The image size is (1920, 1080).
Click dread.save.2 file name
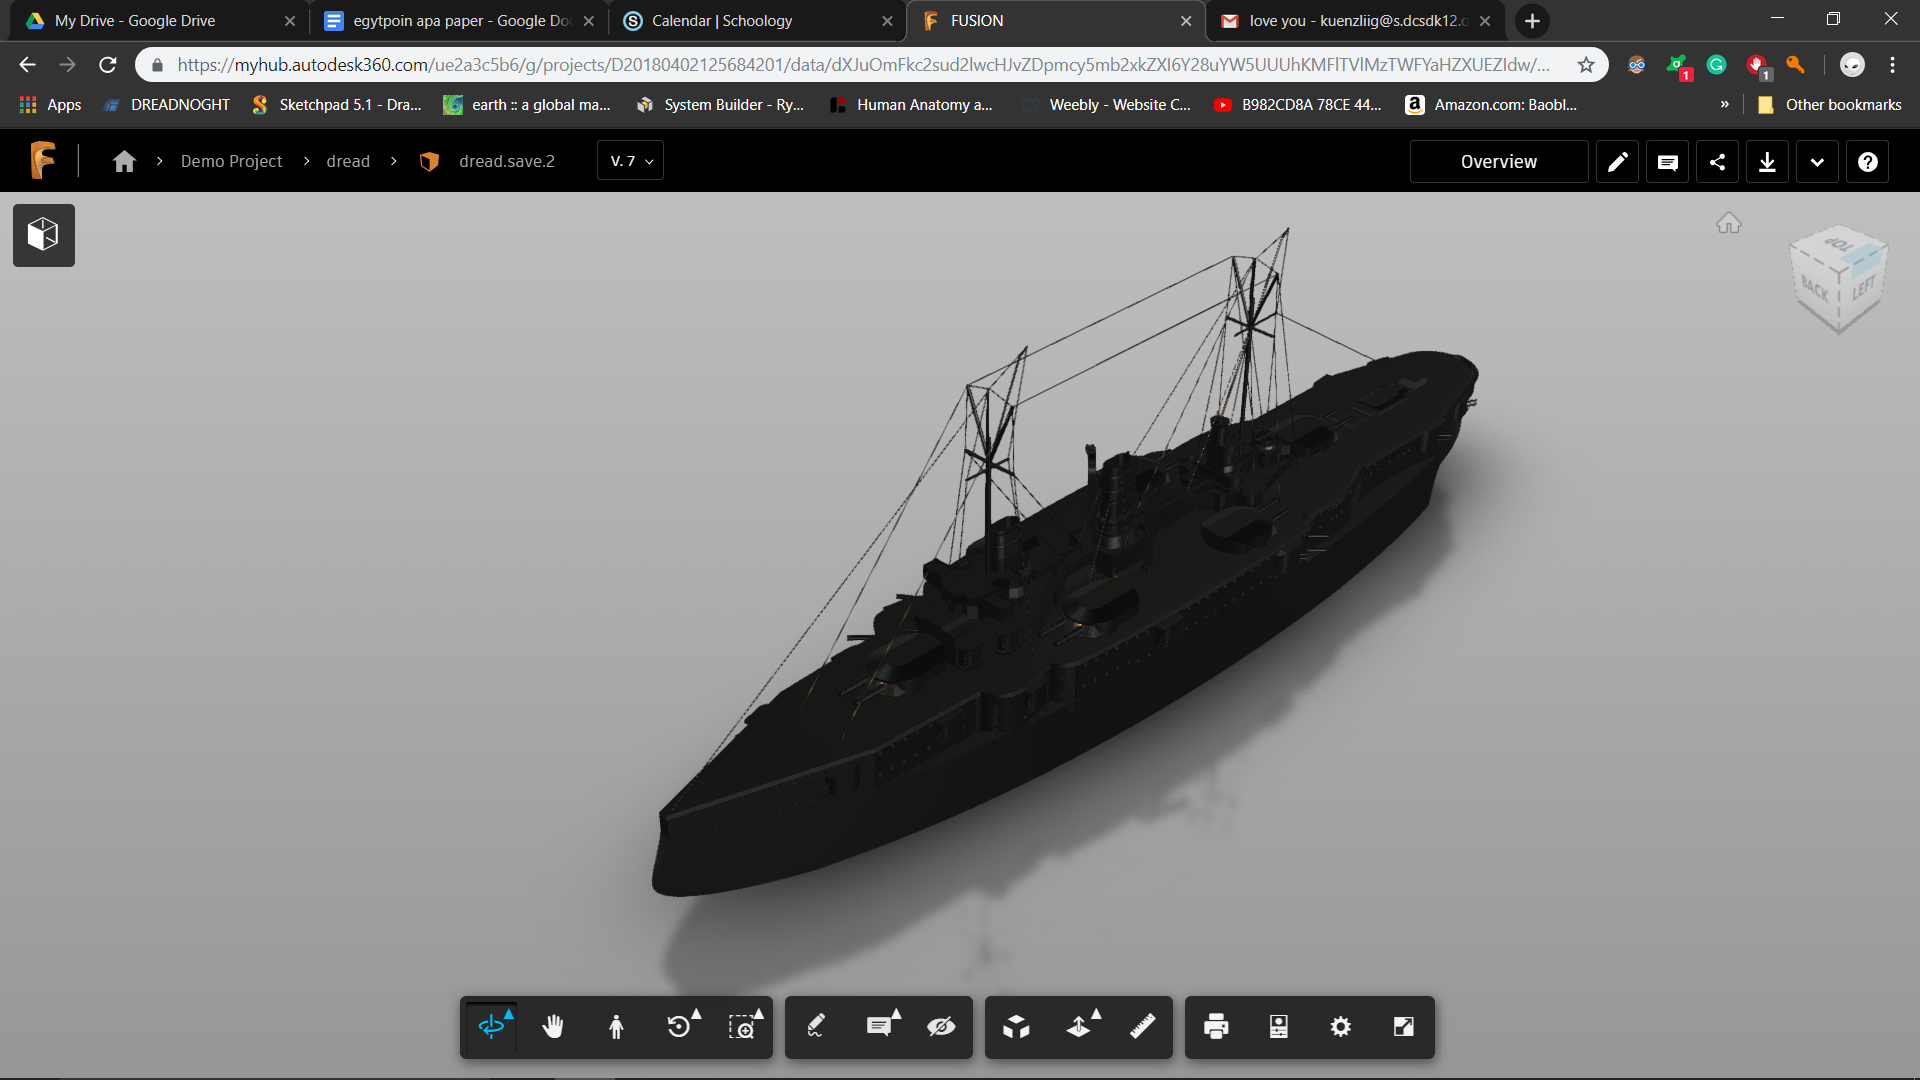tap(507, 161)
